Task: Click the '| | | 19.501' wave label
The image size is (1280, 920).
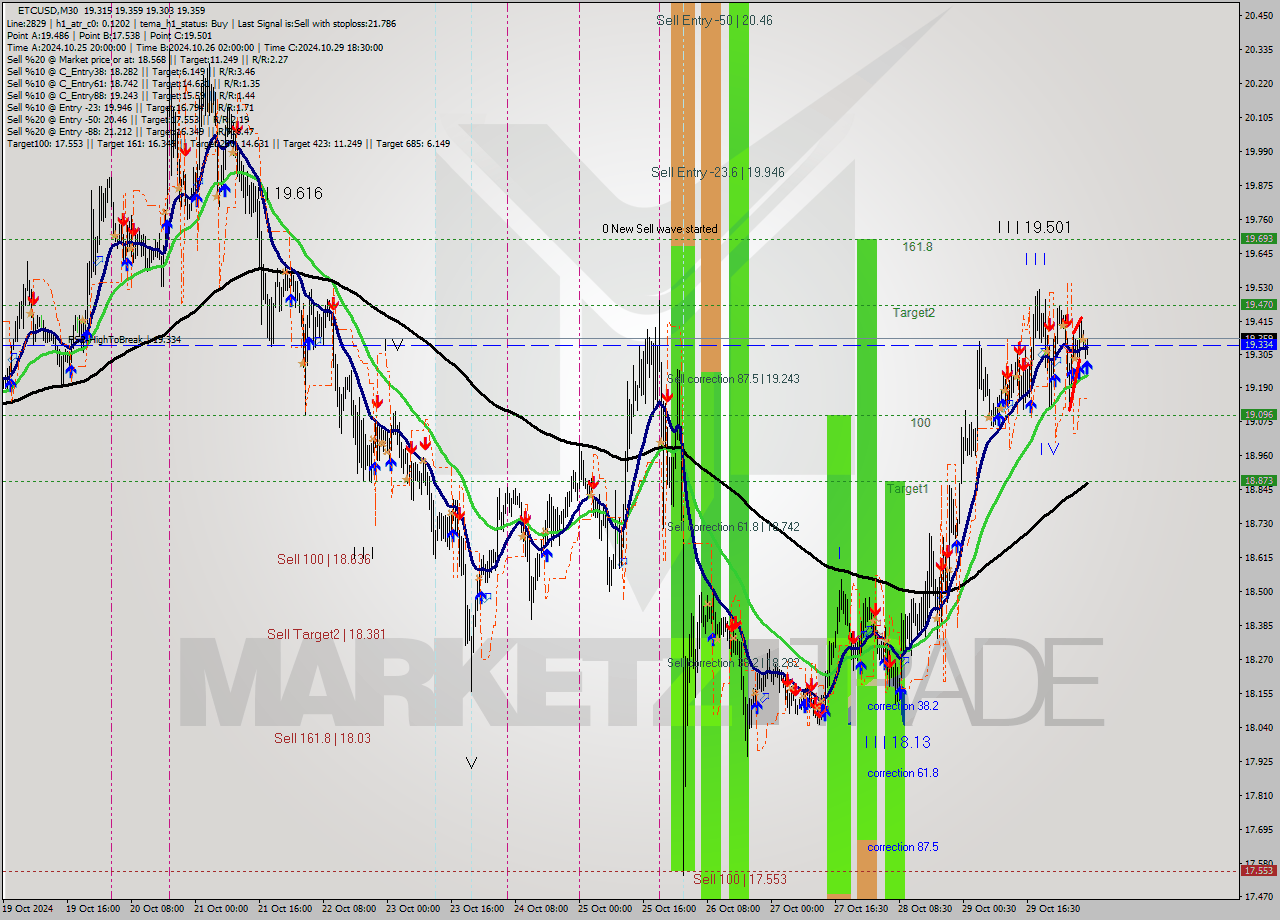Action: pyautogui.click(x=1034, y=228)
